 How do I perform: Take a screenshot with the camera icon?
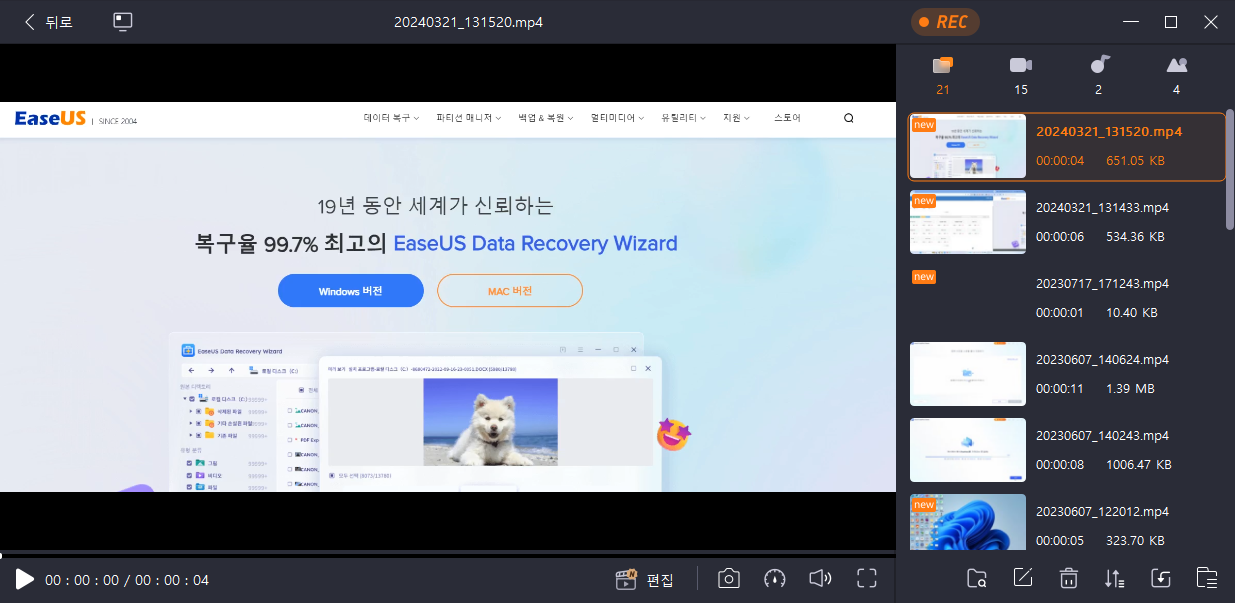click(729, 579)
